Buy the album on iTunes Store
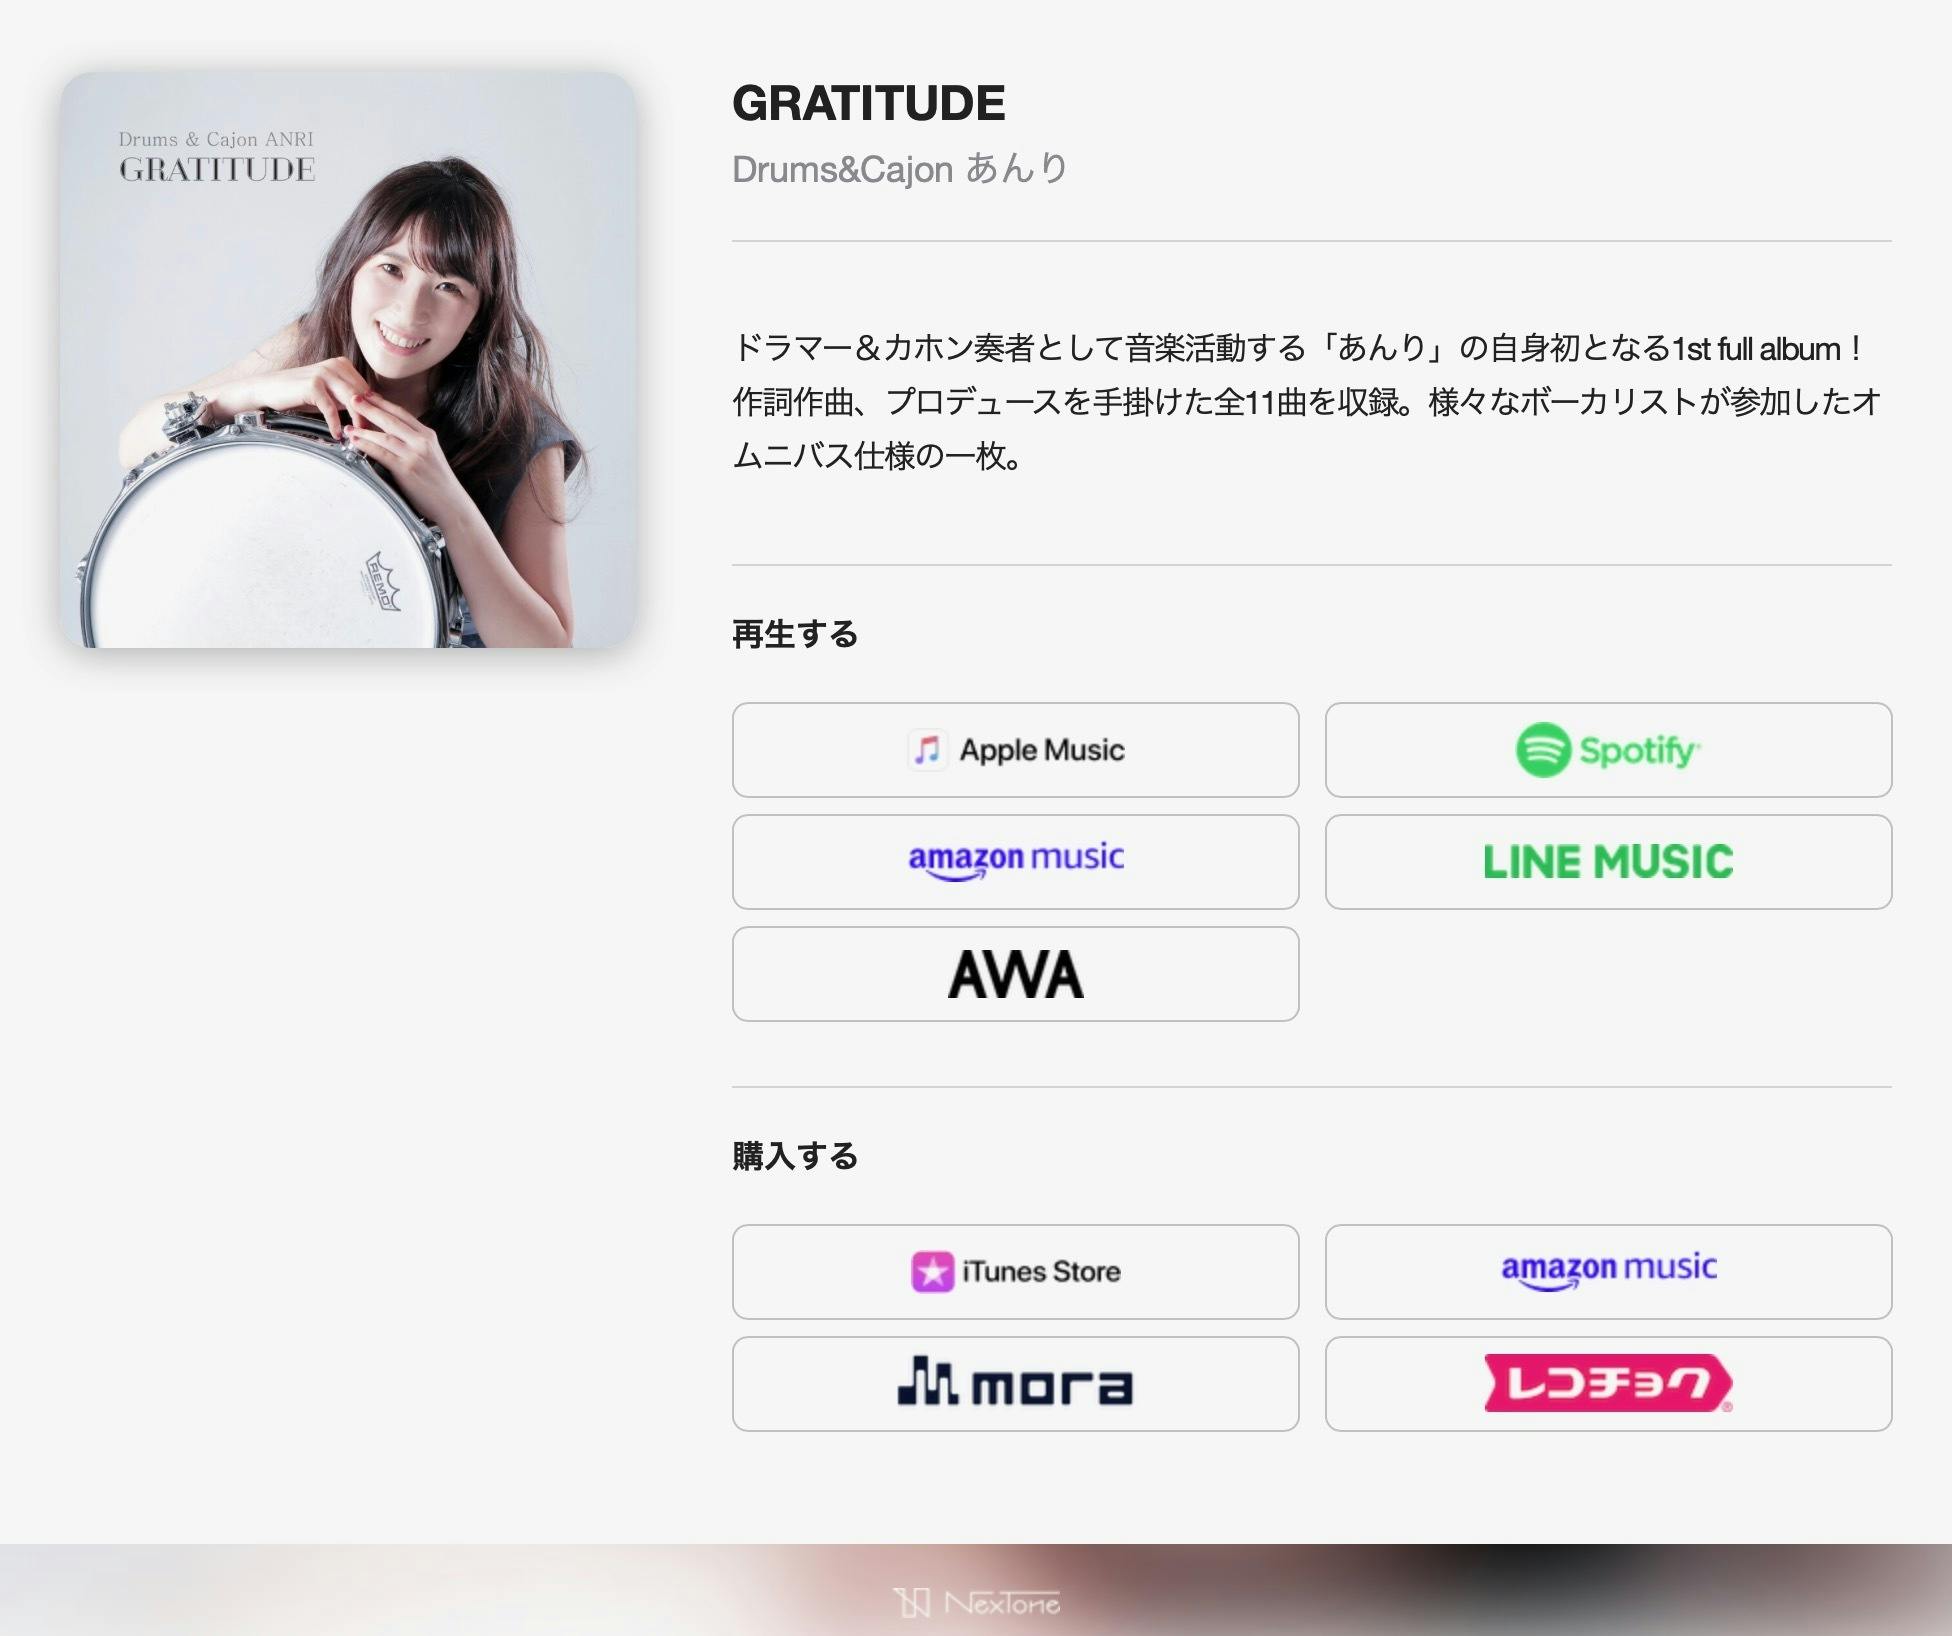The image size is (1952, 1636). point(1015,1272)
